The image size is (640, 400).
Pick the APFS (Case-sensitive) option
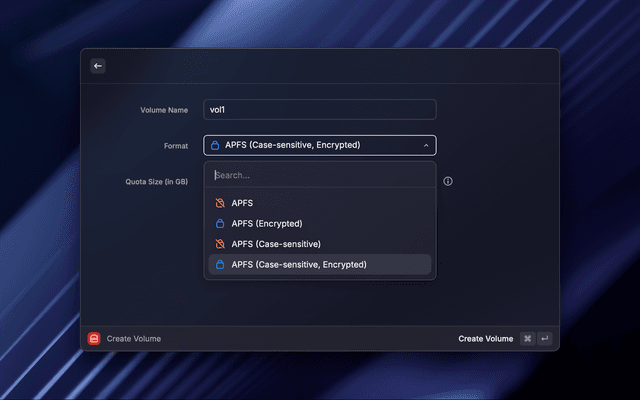coord(275,244)
